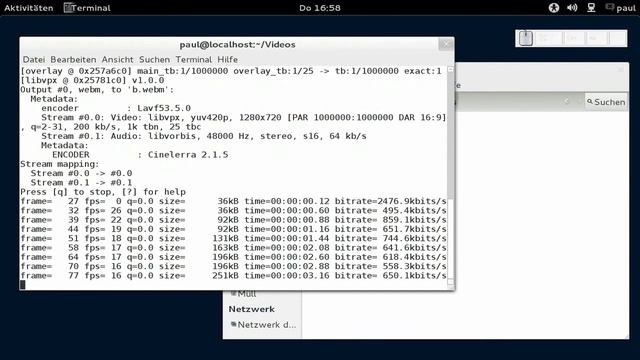Image resolution: width=640 pixels, height=360 pixels.
Task: Click the back arrow in the file manager toolbar
Action: (x=567, y=101)
